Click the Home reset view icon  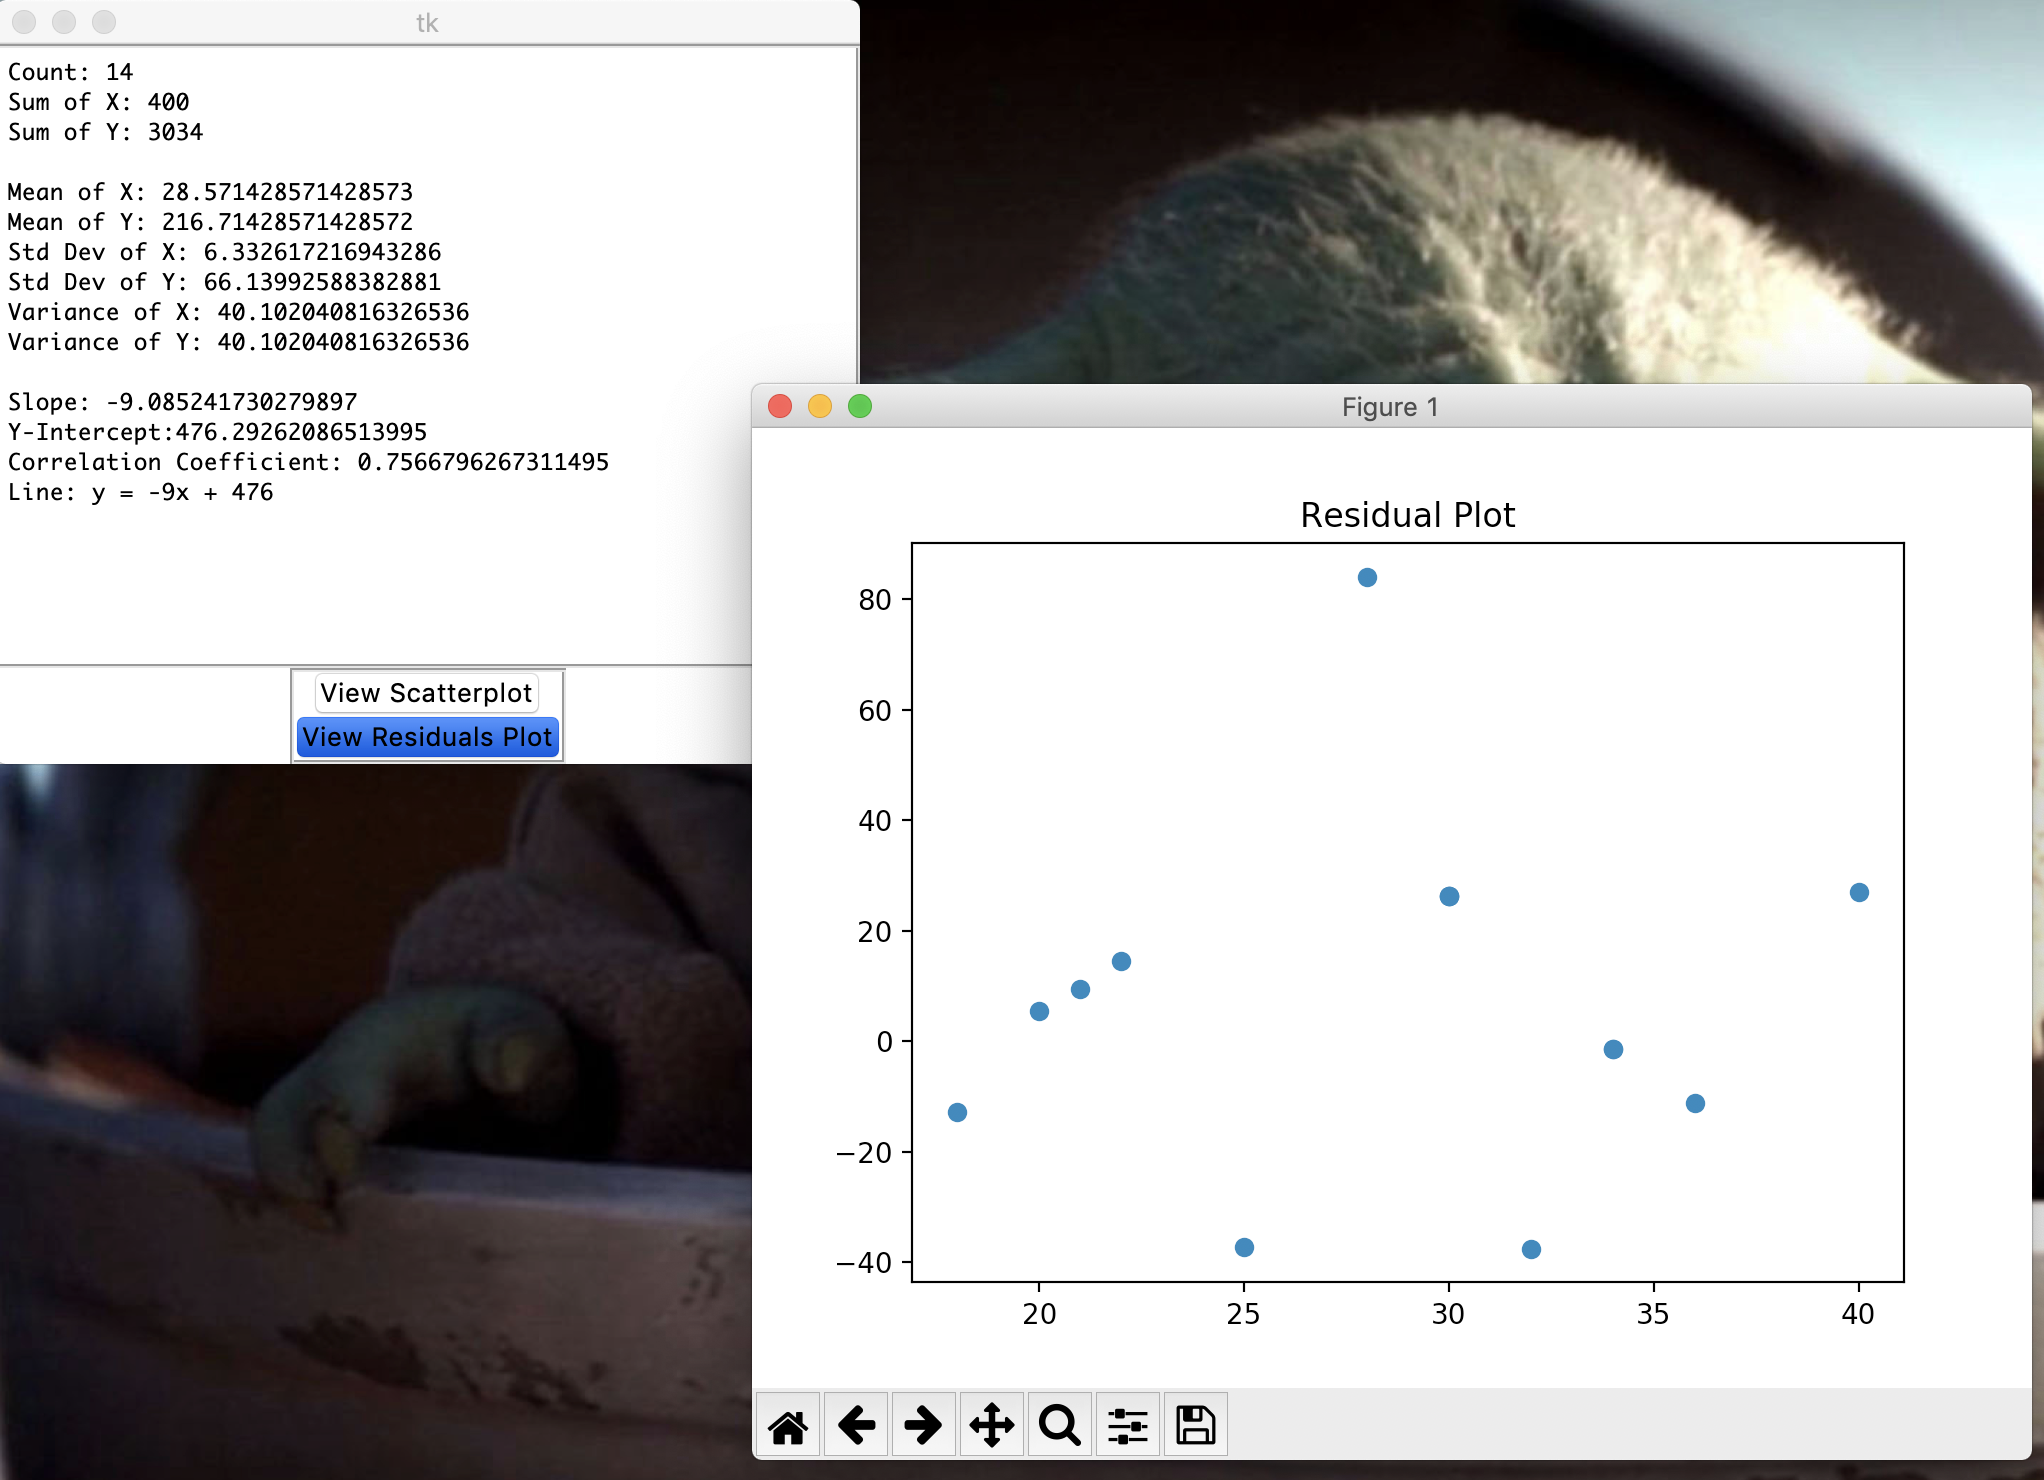788,1425
